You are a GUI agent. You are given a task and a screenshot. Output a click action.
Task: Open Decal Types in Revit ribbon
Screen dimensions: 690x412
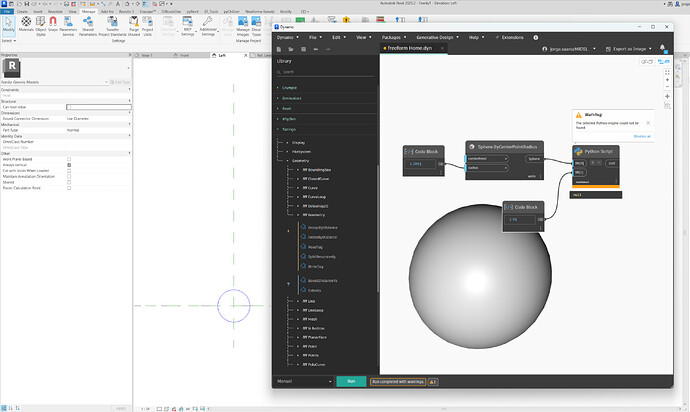coord(256,26)
